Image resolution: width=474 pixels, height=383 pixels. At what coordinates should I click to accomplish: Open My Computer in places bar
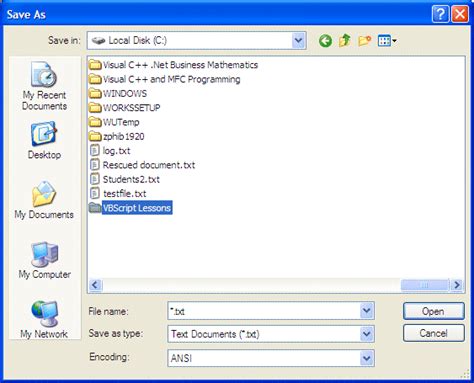45,260
